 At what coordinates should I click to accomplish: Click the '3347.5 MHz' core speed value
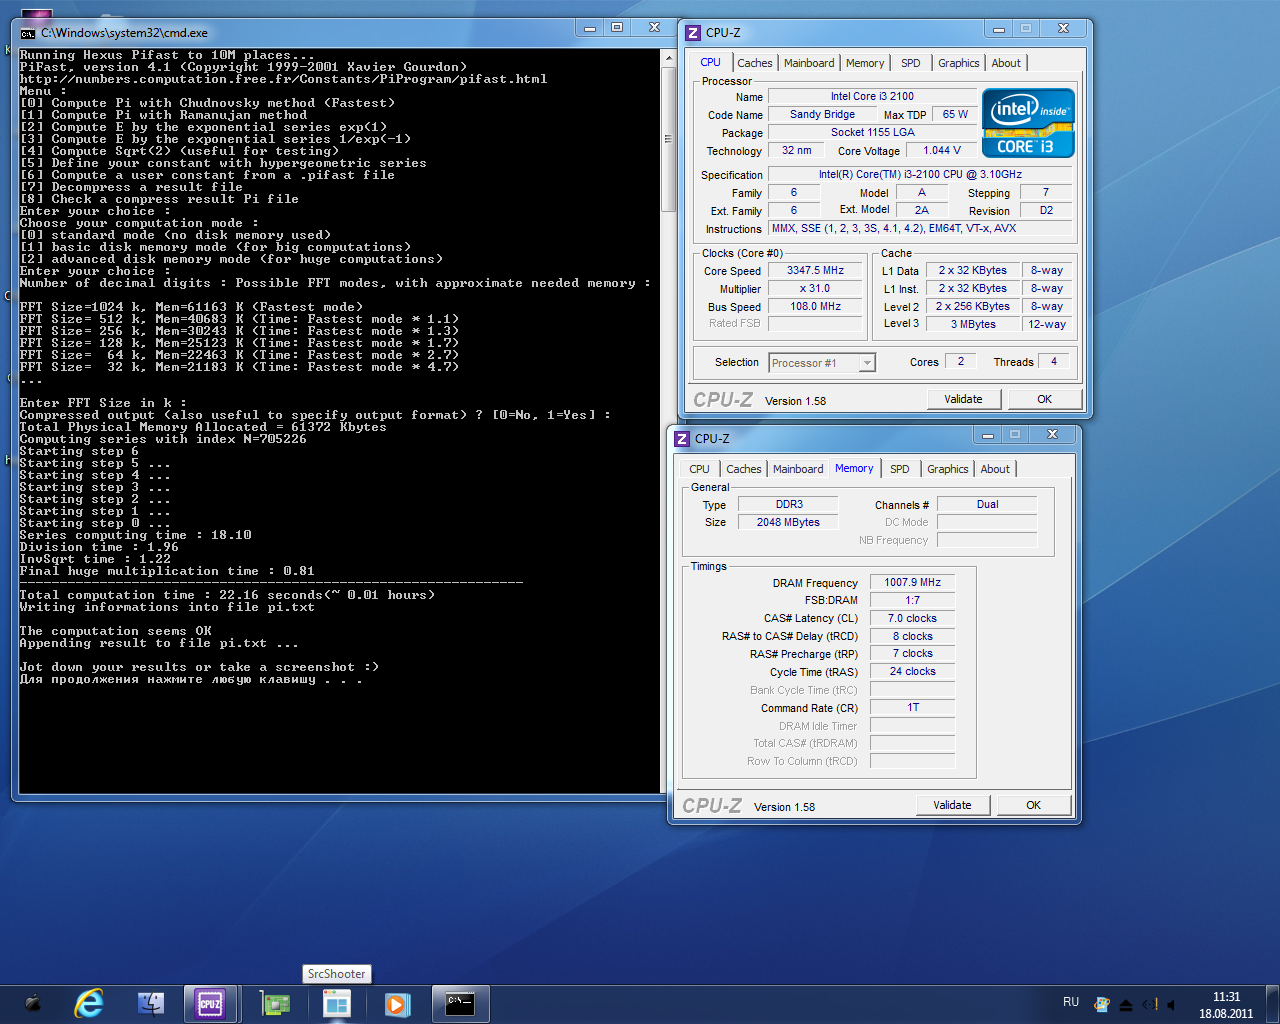pyautogui.click(x=815, y=271)
